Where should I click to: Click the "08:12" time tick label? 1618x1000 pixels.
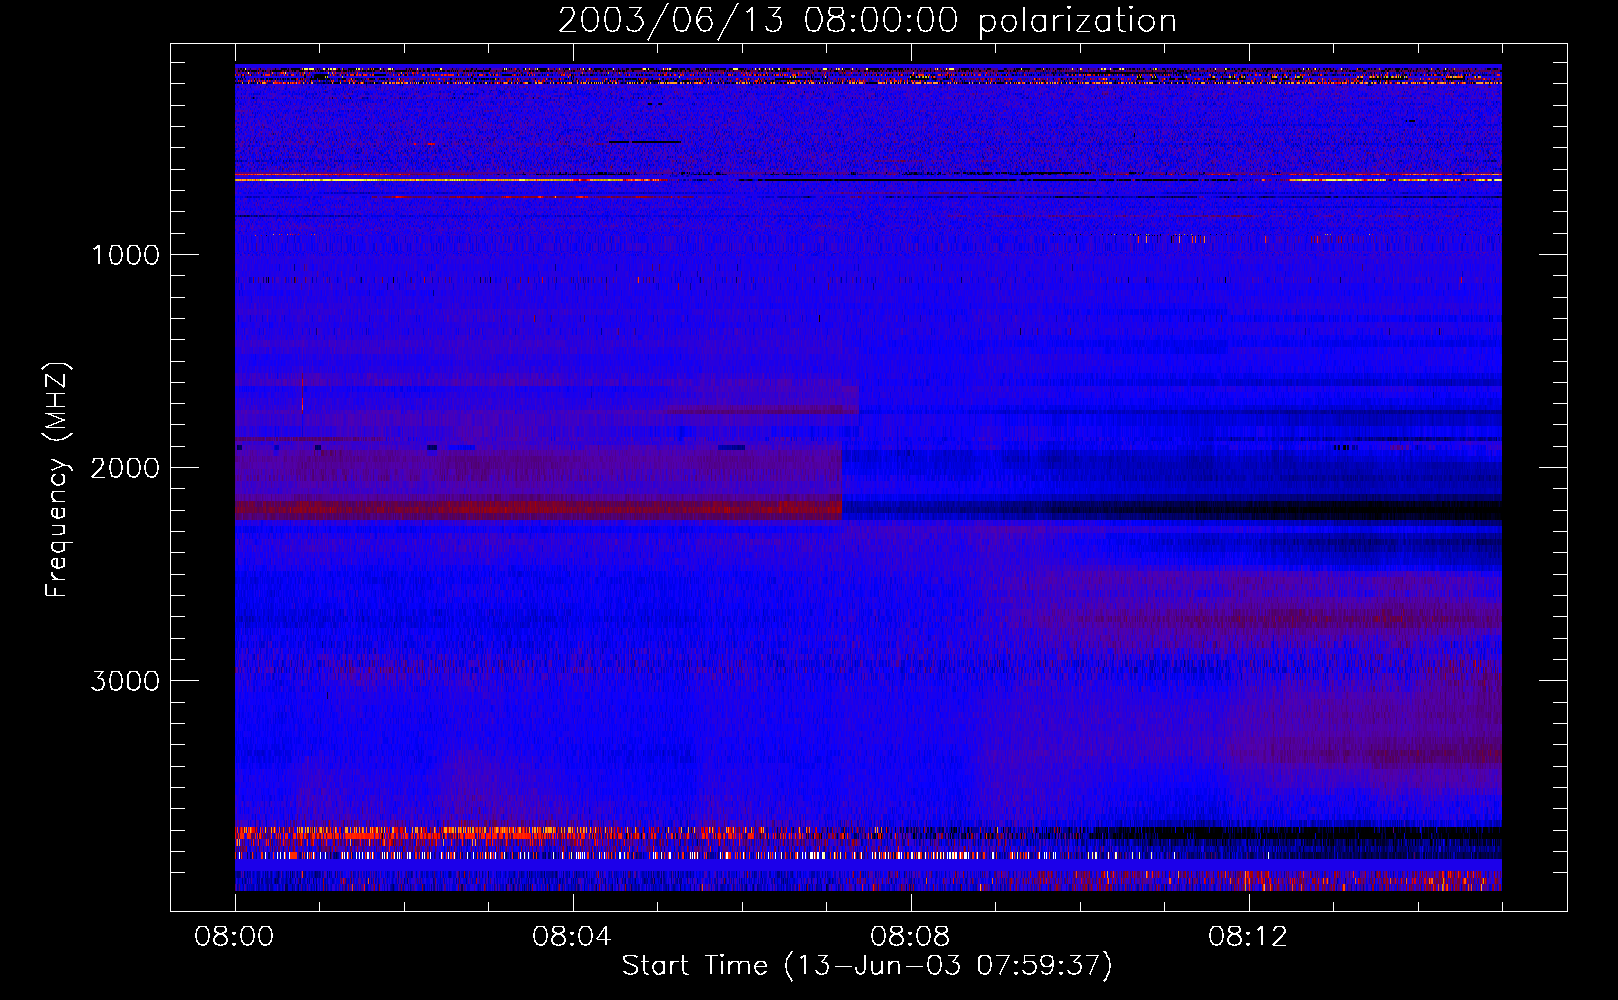[x=1248, y=937]
